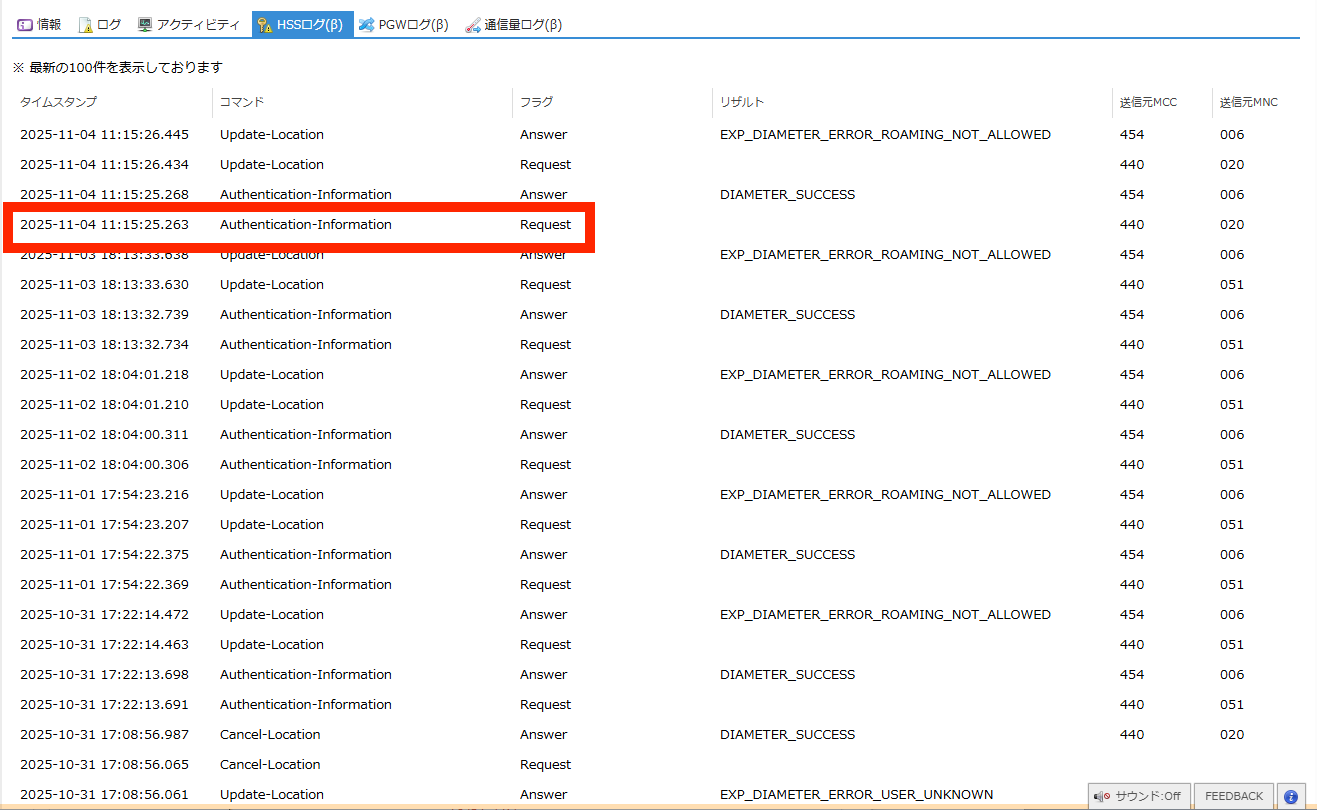Click the speaker icon beside サウンド:Off

pos(1102,796)
